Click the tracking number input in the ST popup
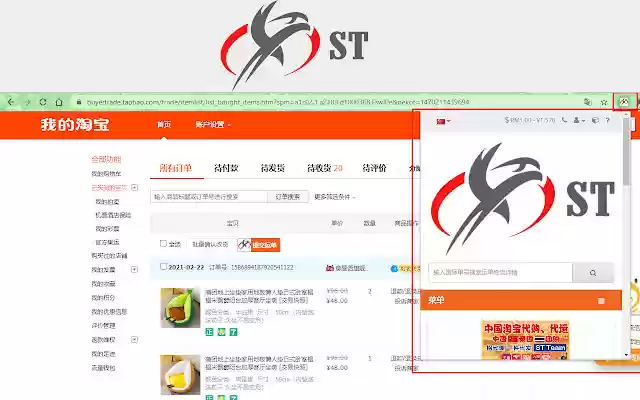Screen dimensions: 640x400 point(501,273)
